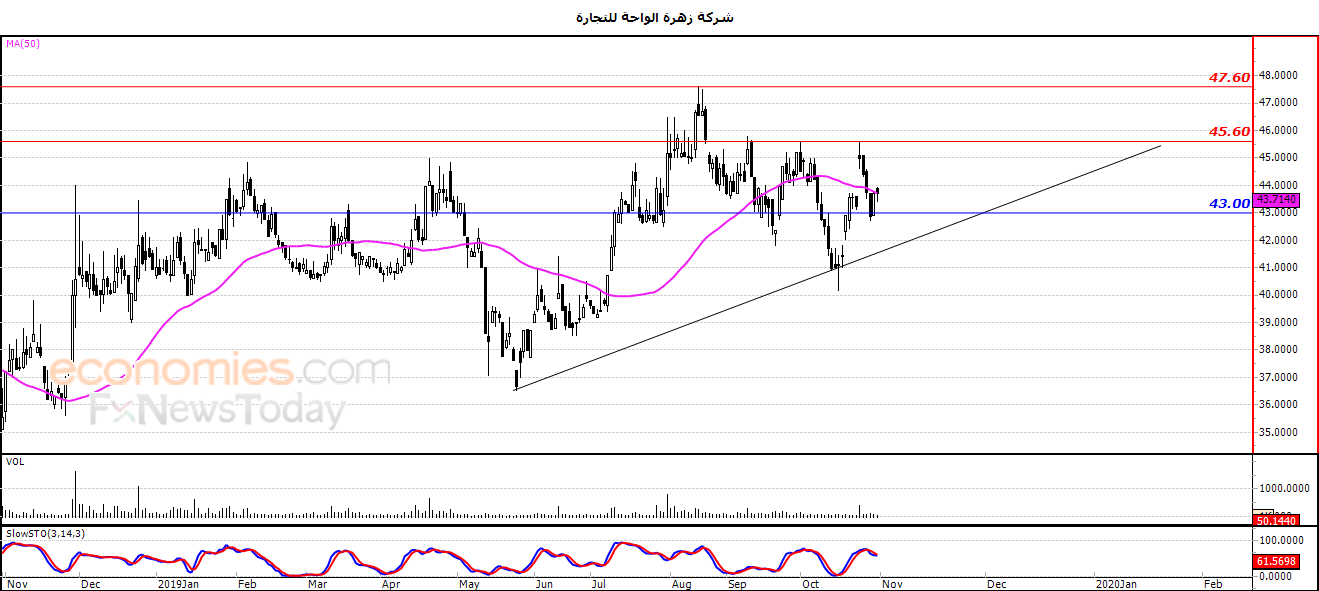Click the 48.0000 price axis value
The width and height of the screenshot is (1319, 591).
coord(1279,75)
